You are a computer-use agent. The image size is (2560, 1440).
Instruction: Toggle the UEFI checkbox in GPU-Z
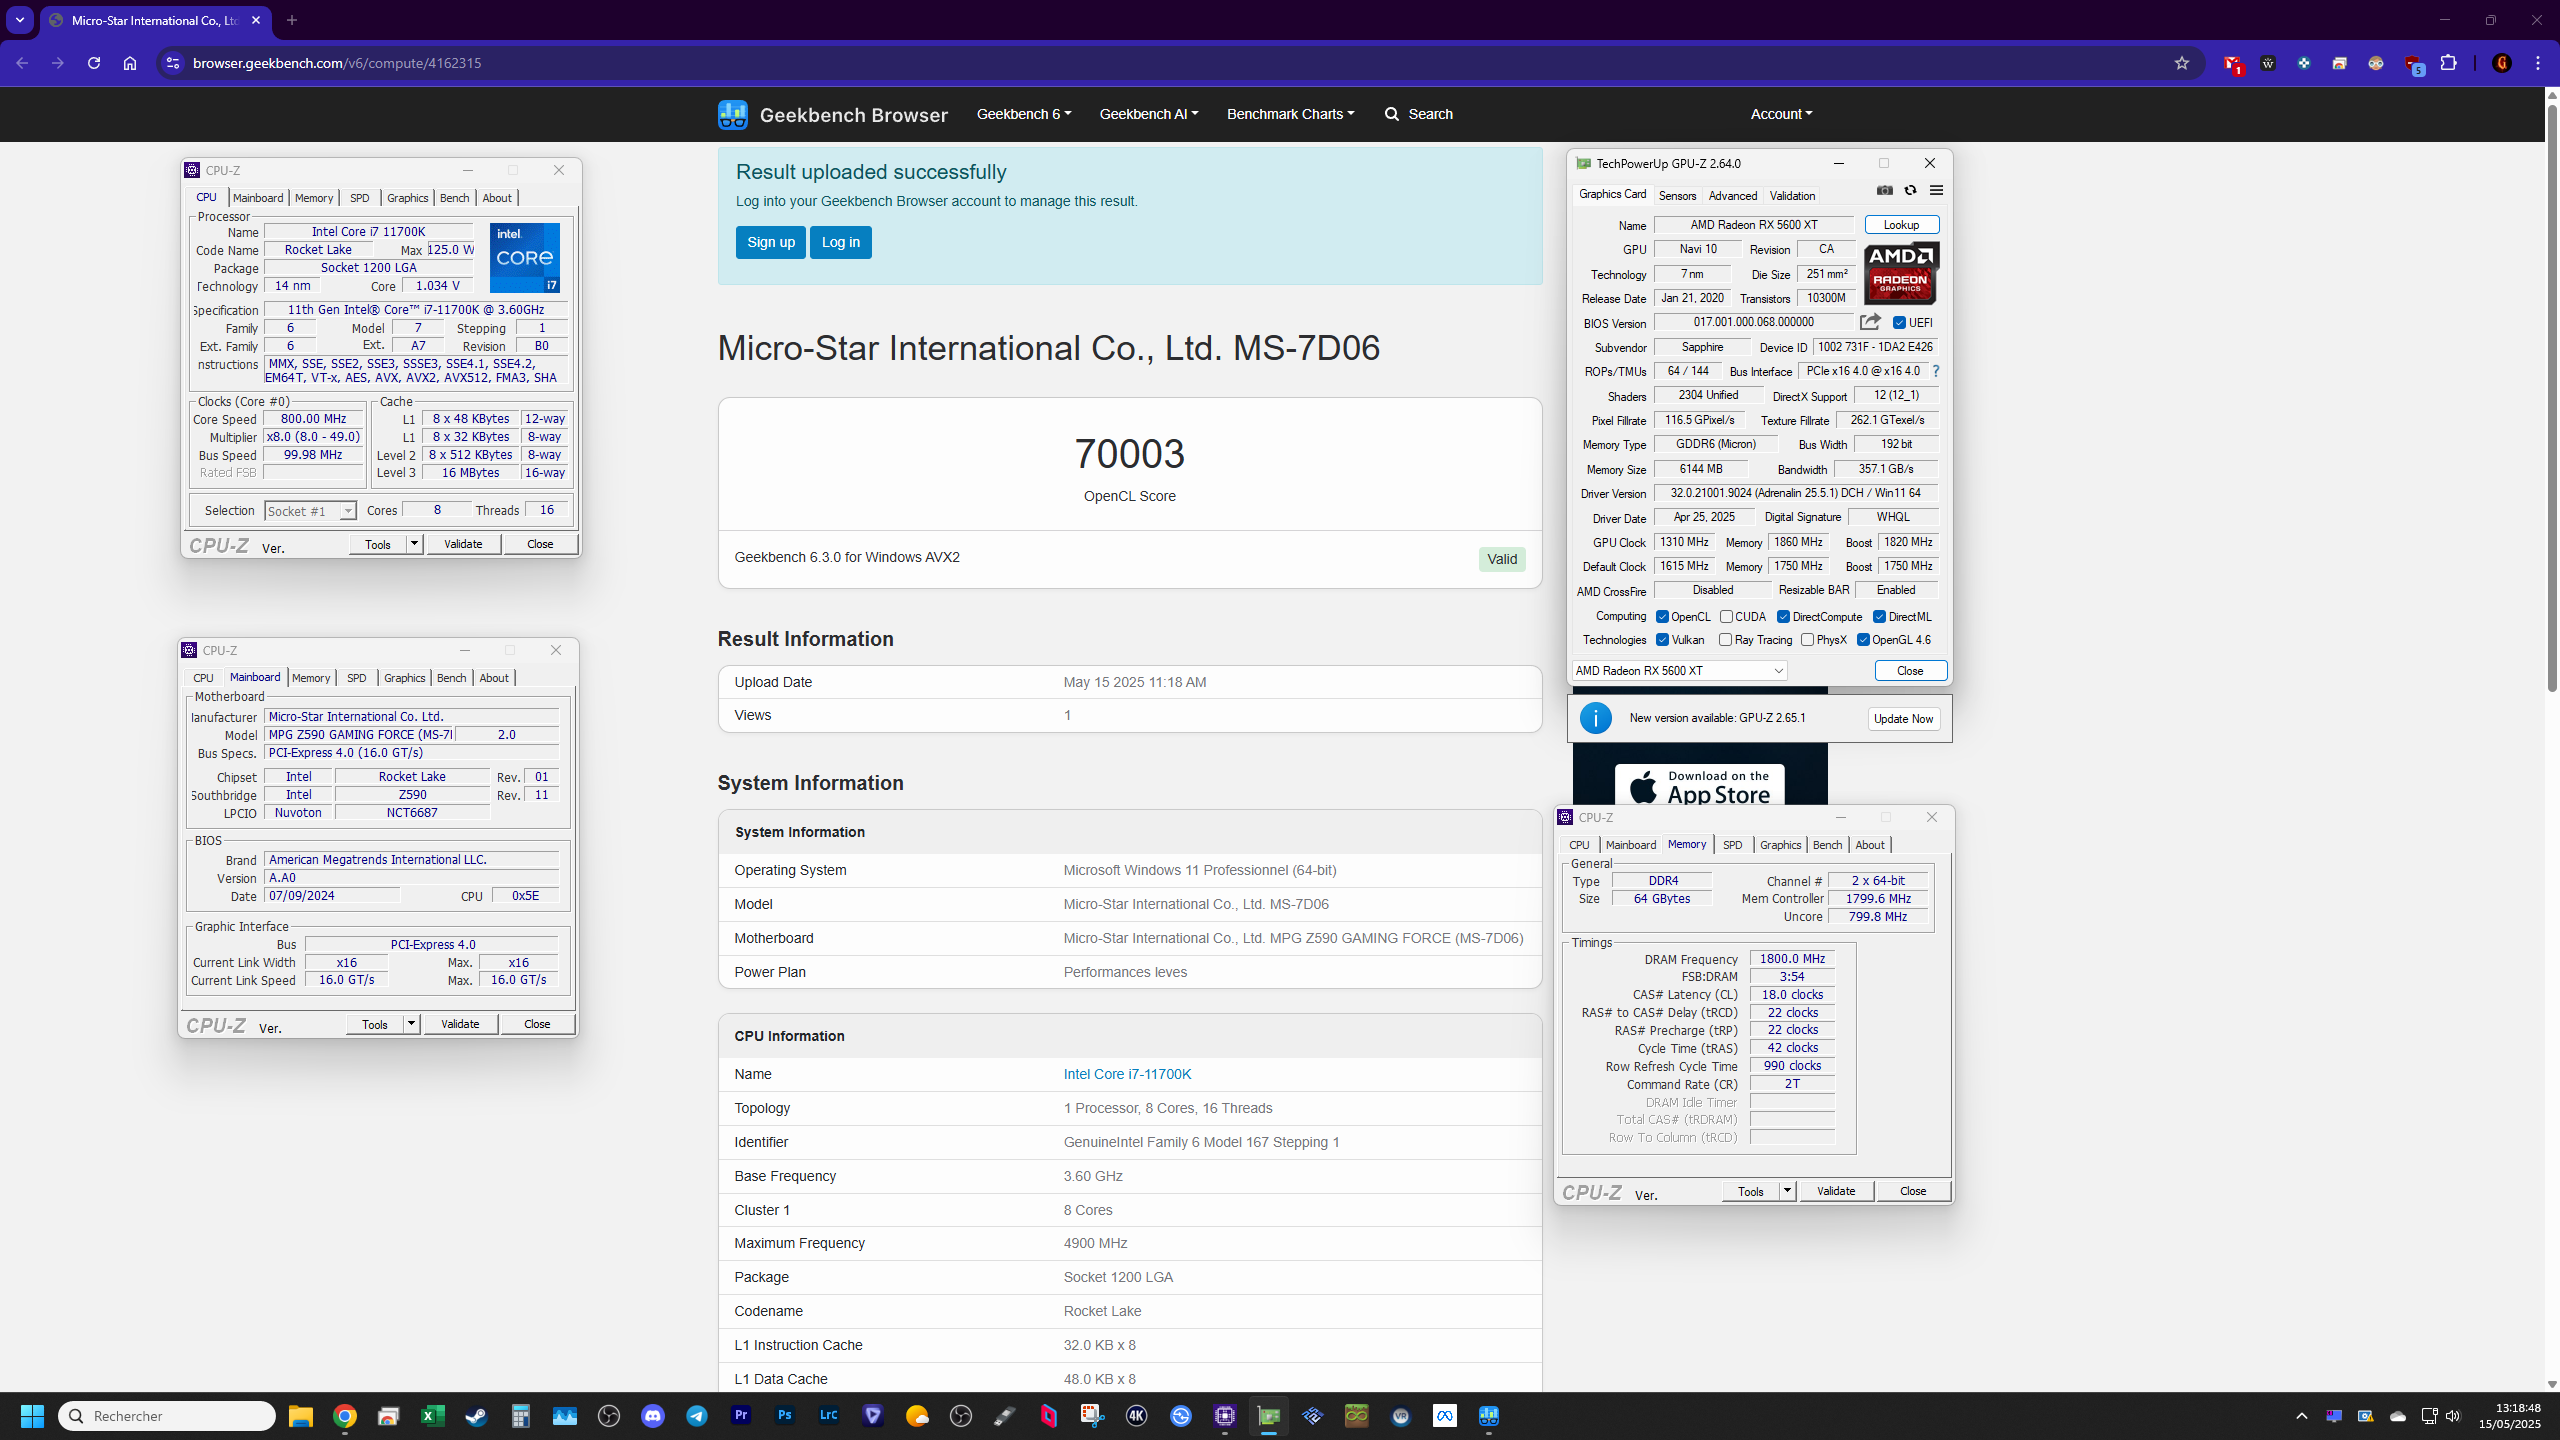[x=1899, y=322]
